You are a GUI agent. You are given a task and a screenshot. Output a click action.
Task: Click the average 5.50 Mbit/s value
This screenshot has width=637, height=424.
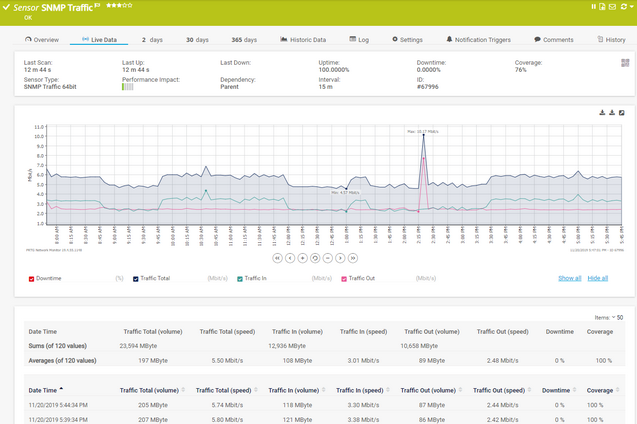[227, 361]
